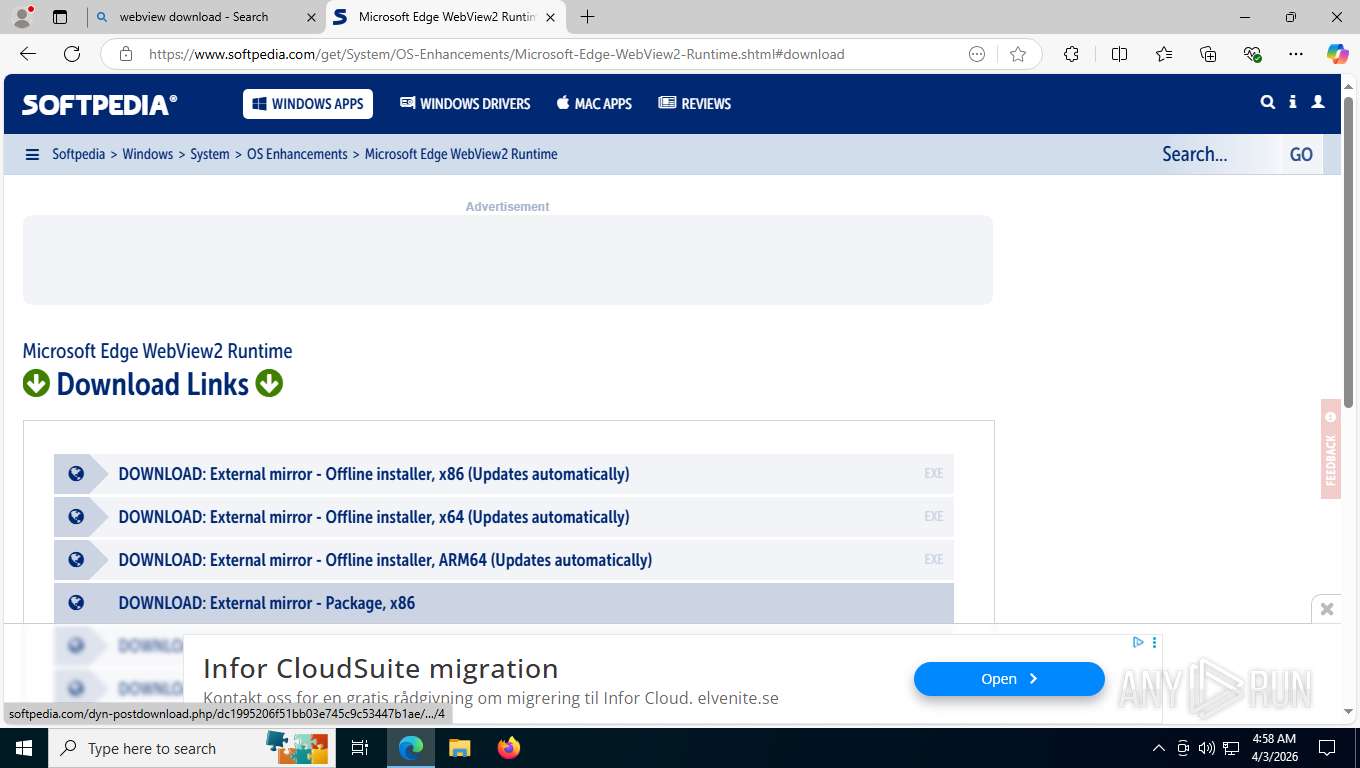This screenshot has width=1360, height=768.
Task: Open the Collections icon
Action: (x=1208, y=54)
